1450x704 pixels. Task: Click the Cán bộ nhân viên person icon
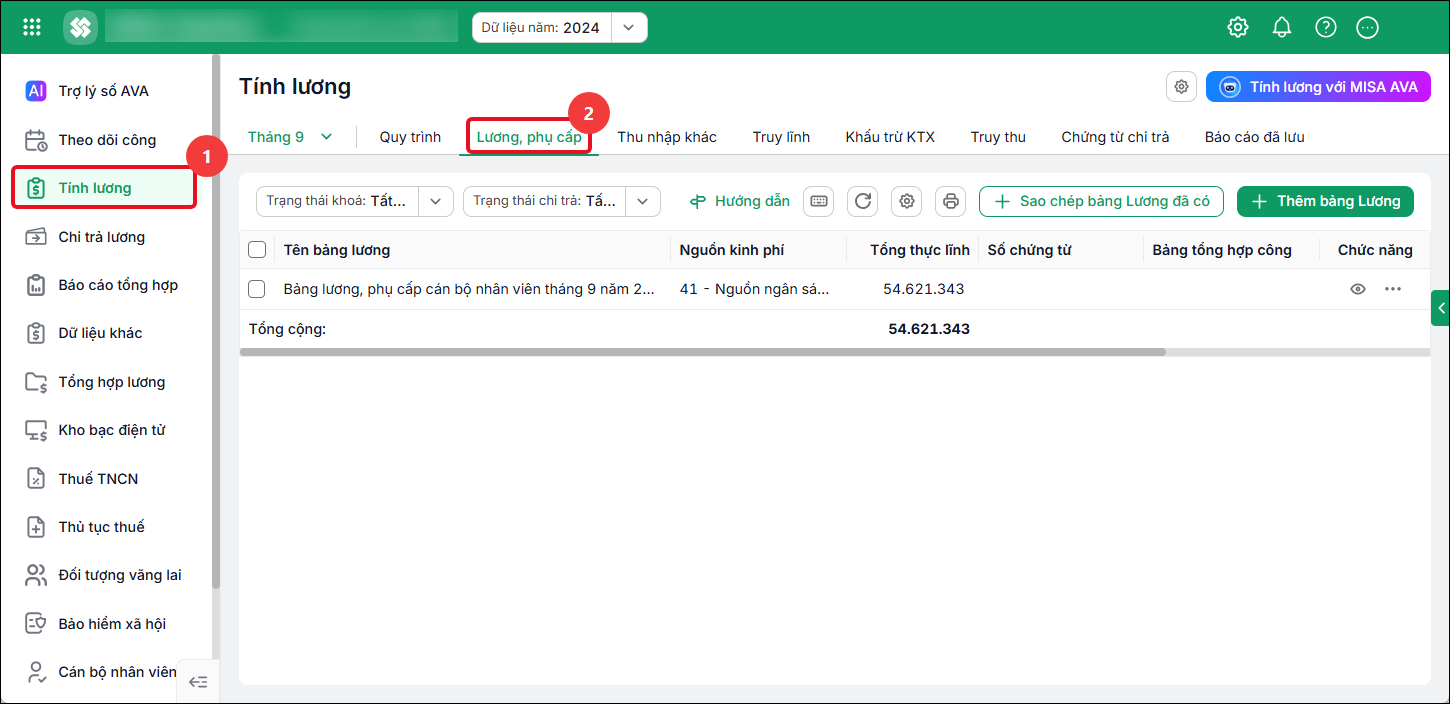(x=36, y=672)
